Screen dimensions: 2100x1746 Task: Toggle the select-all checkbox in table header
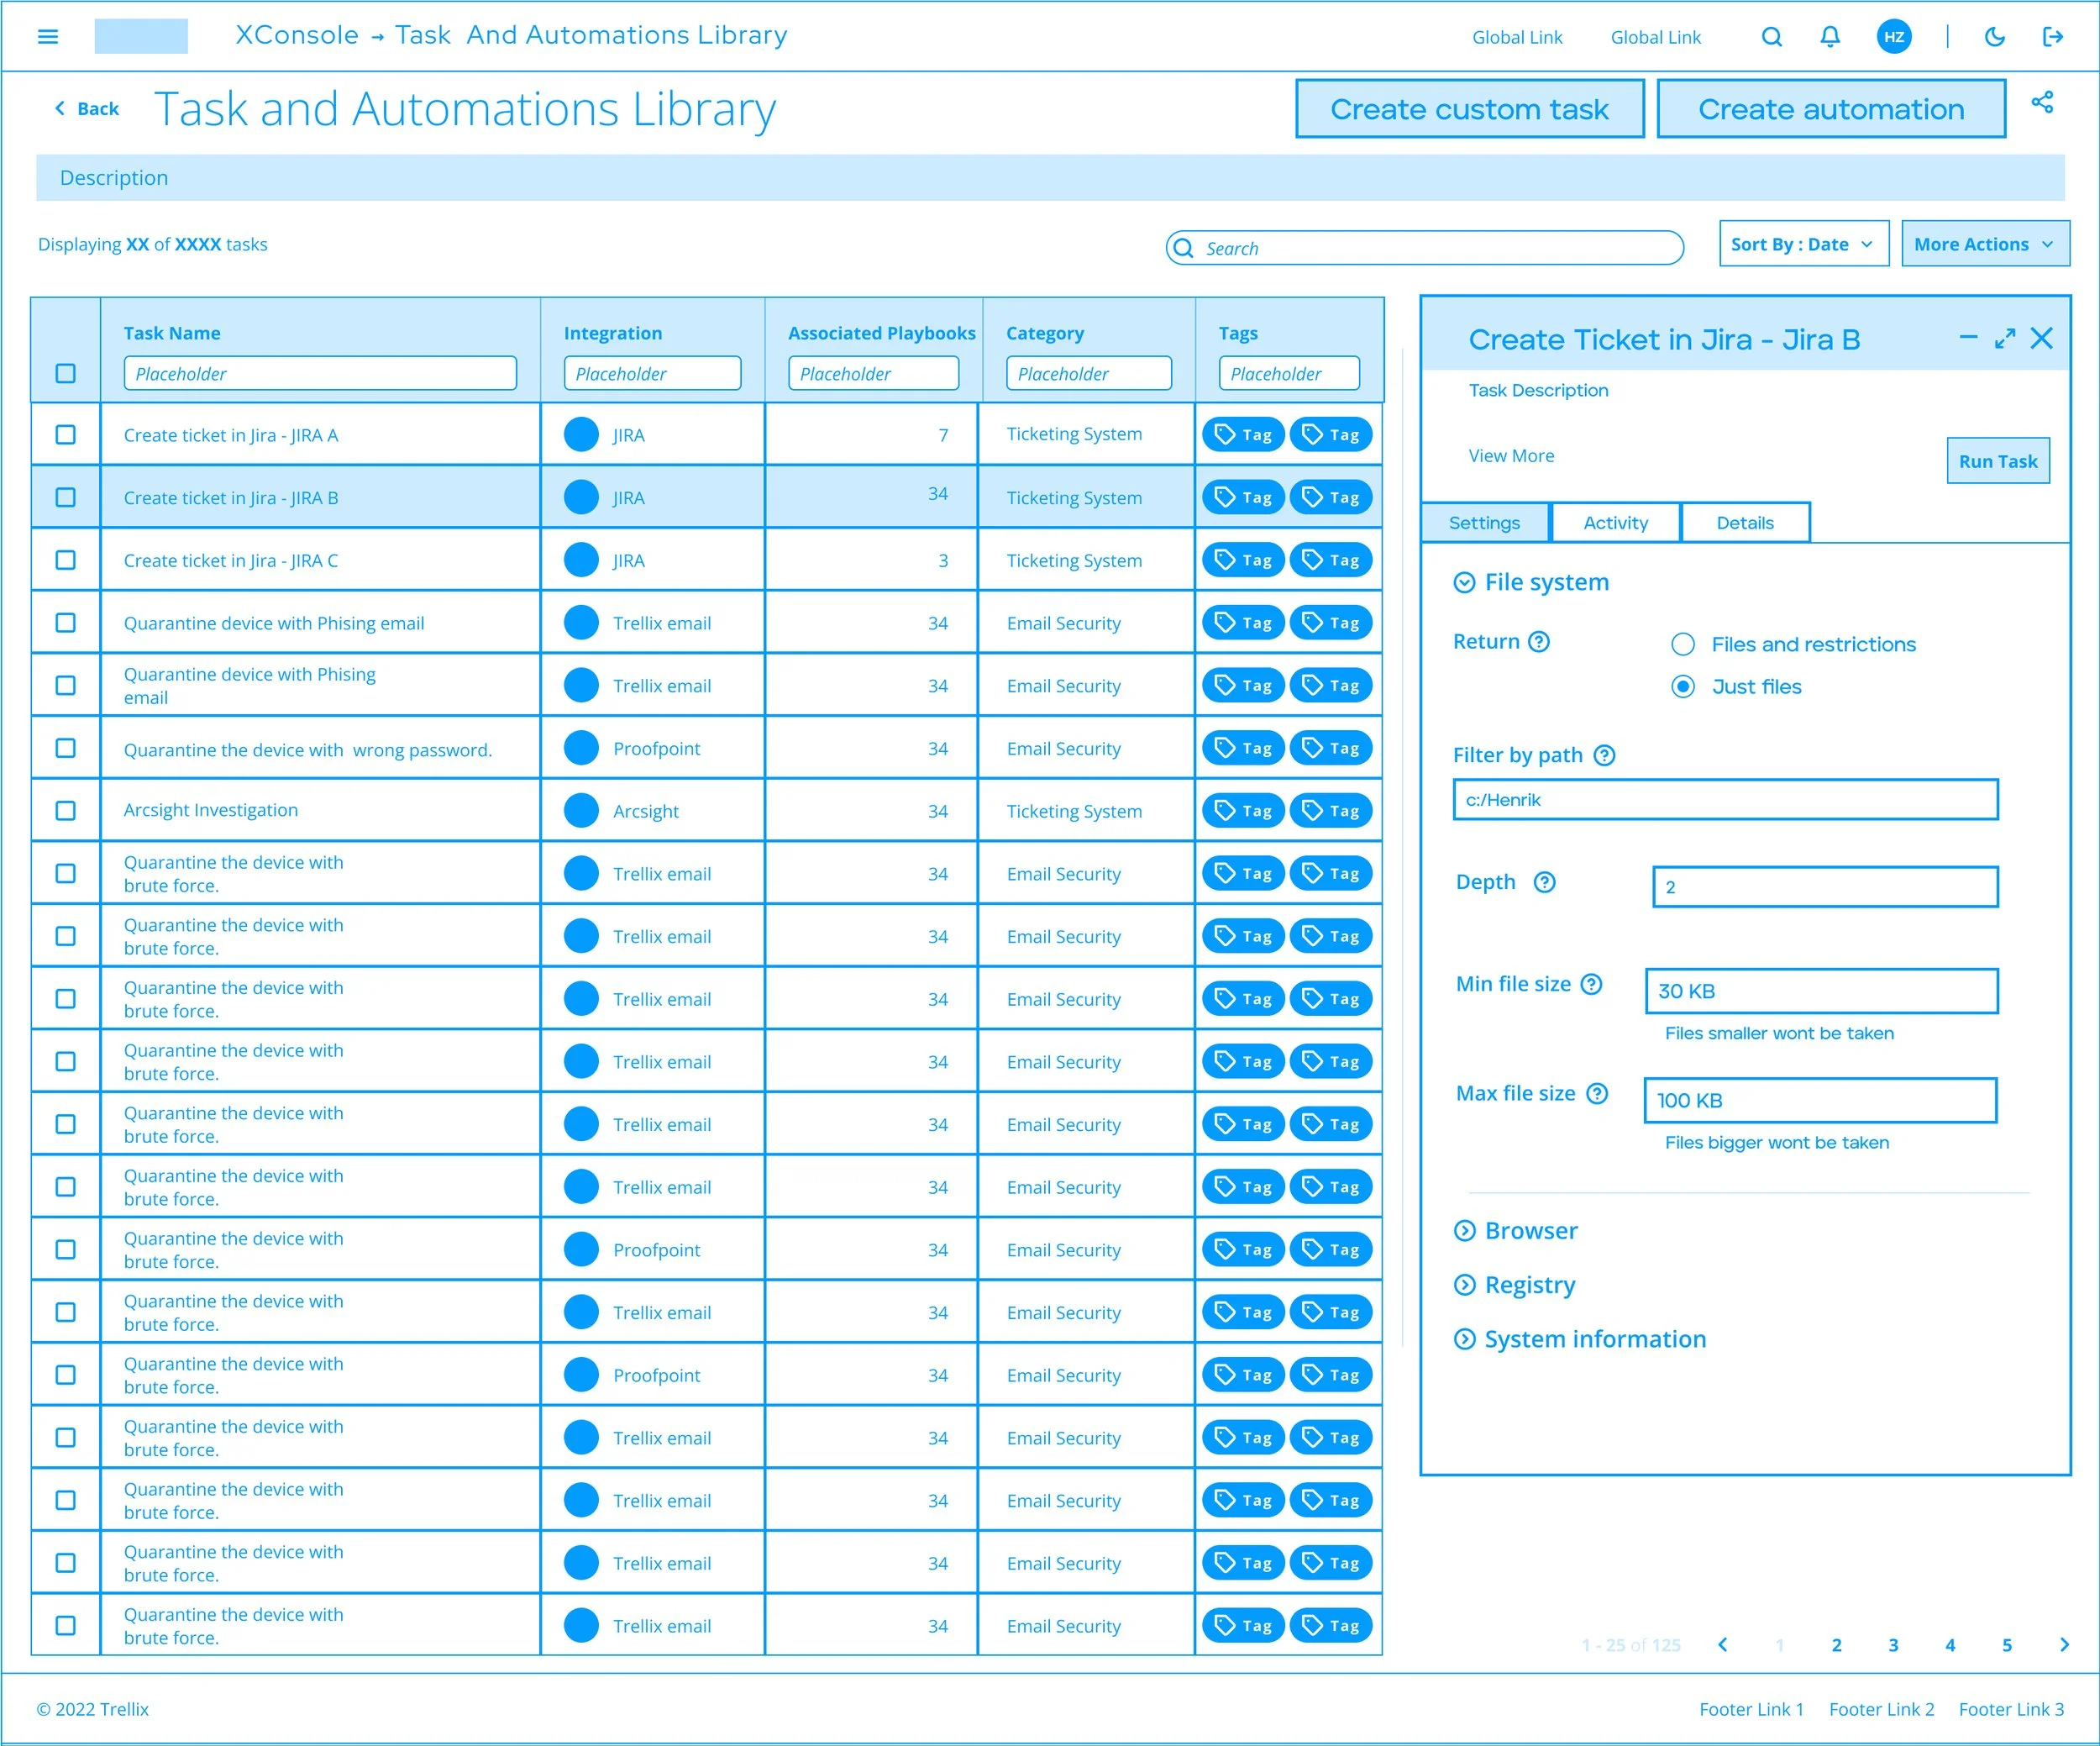(x=66, y=373)
